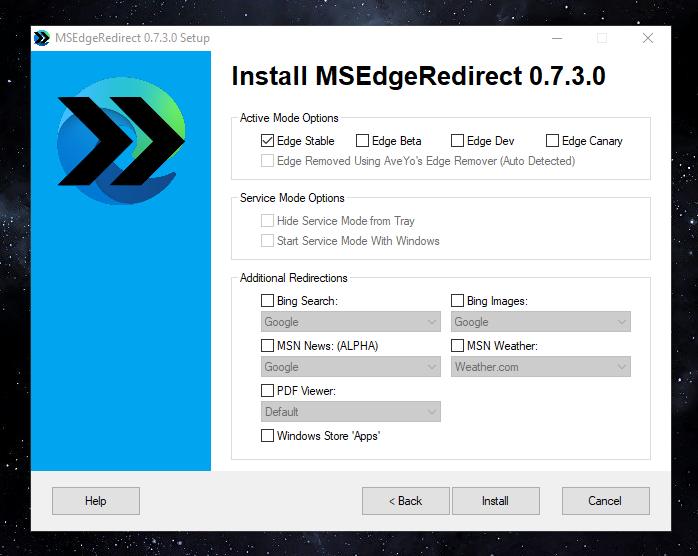Click the 'Install MSEdgeRedirect 0.7.3.0' heading
Image resolution: width=698 pixels, height=556 pixels.
click(418, 76)
